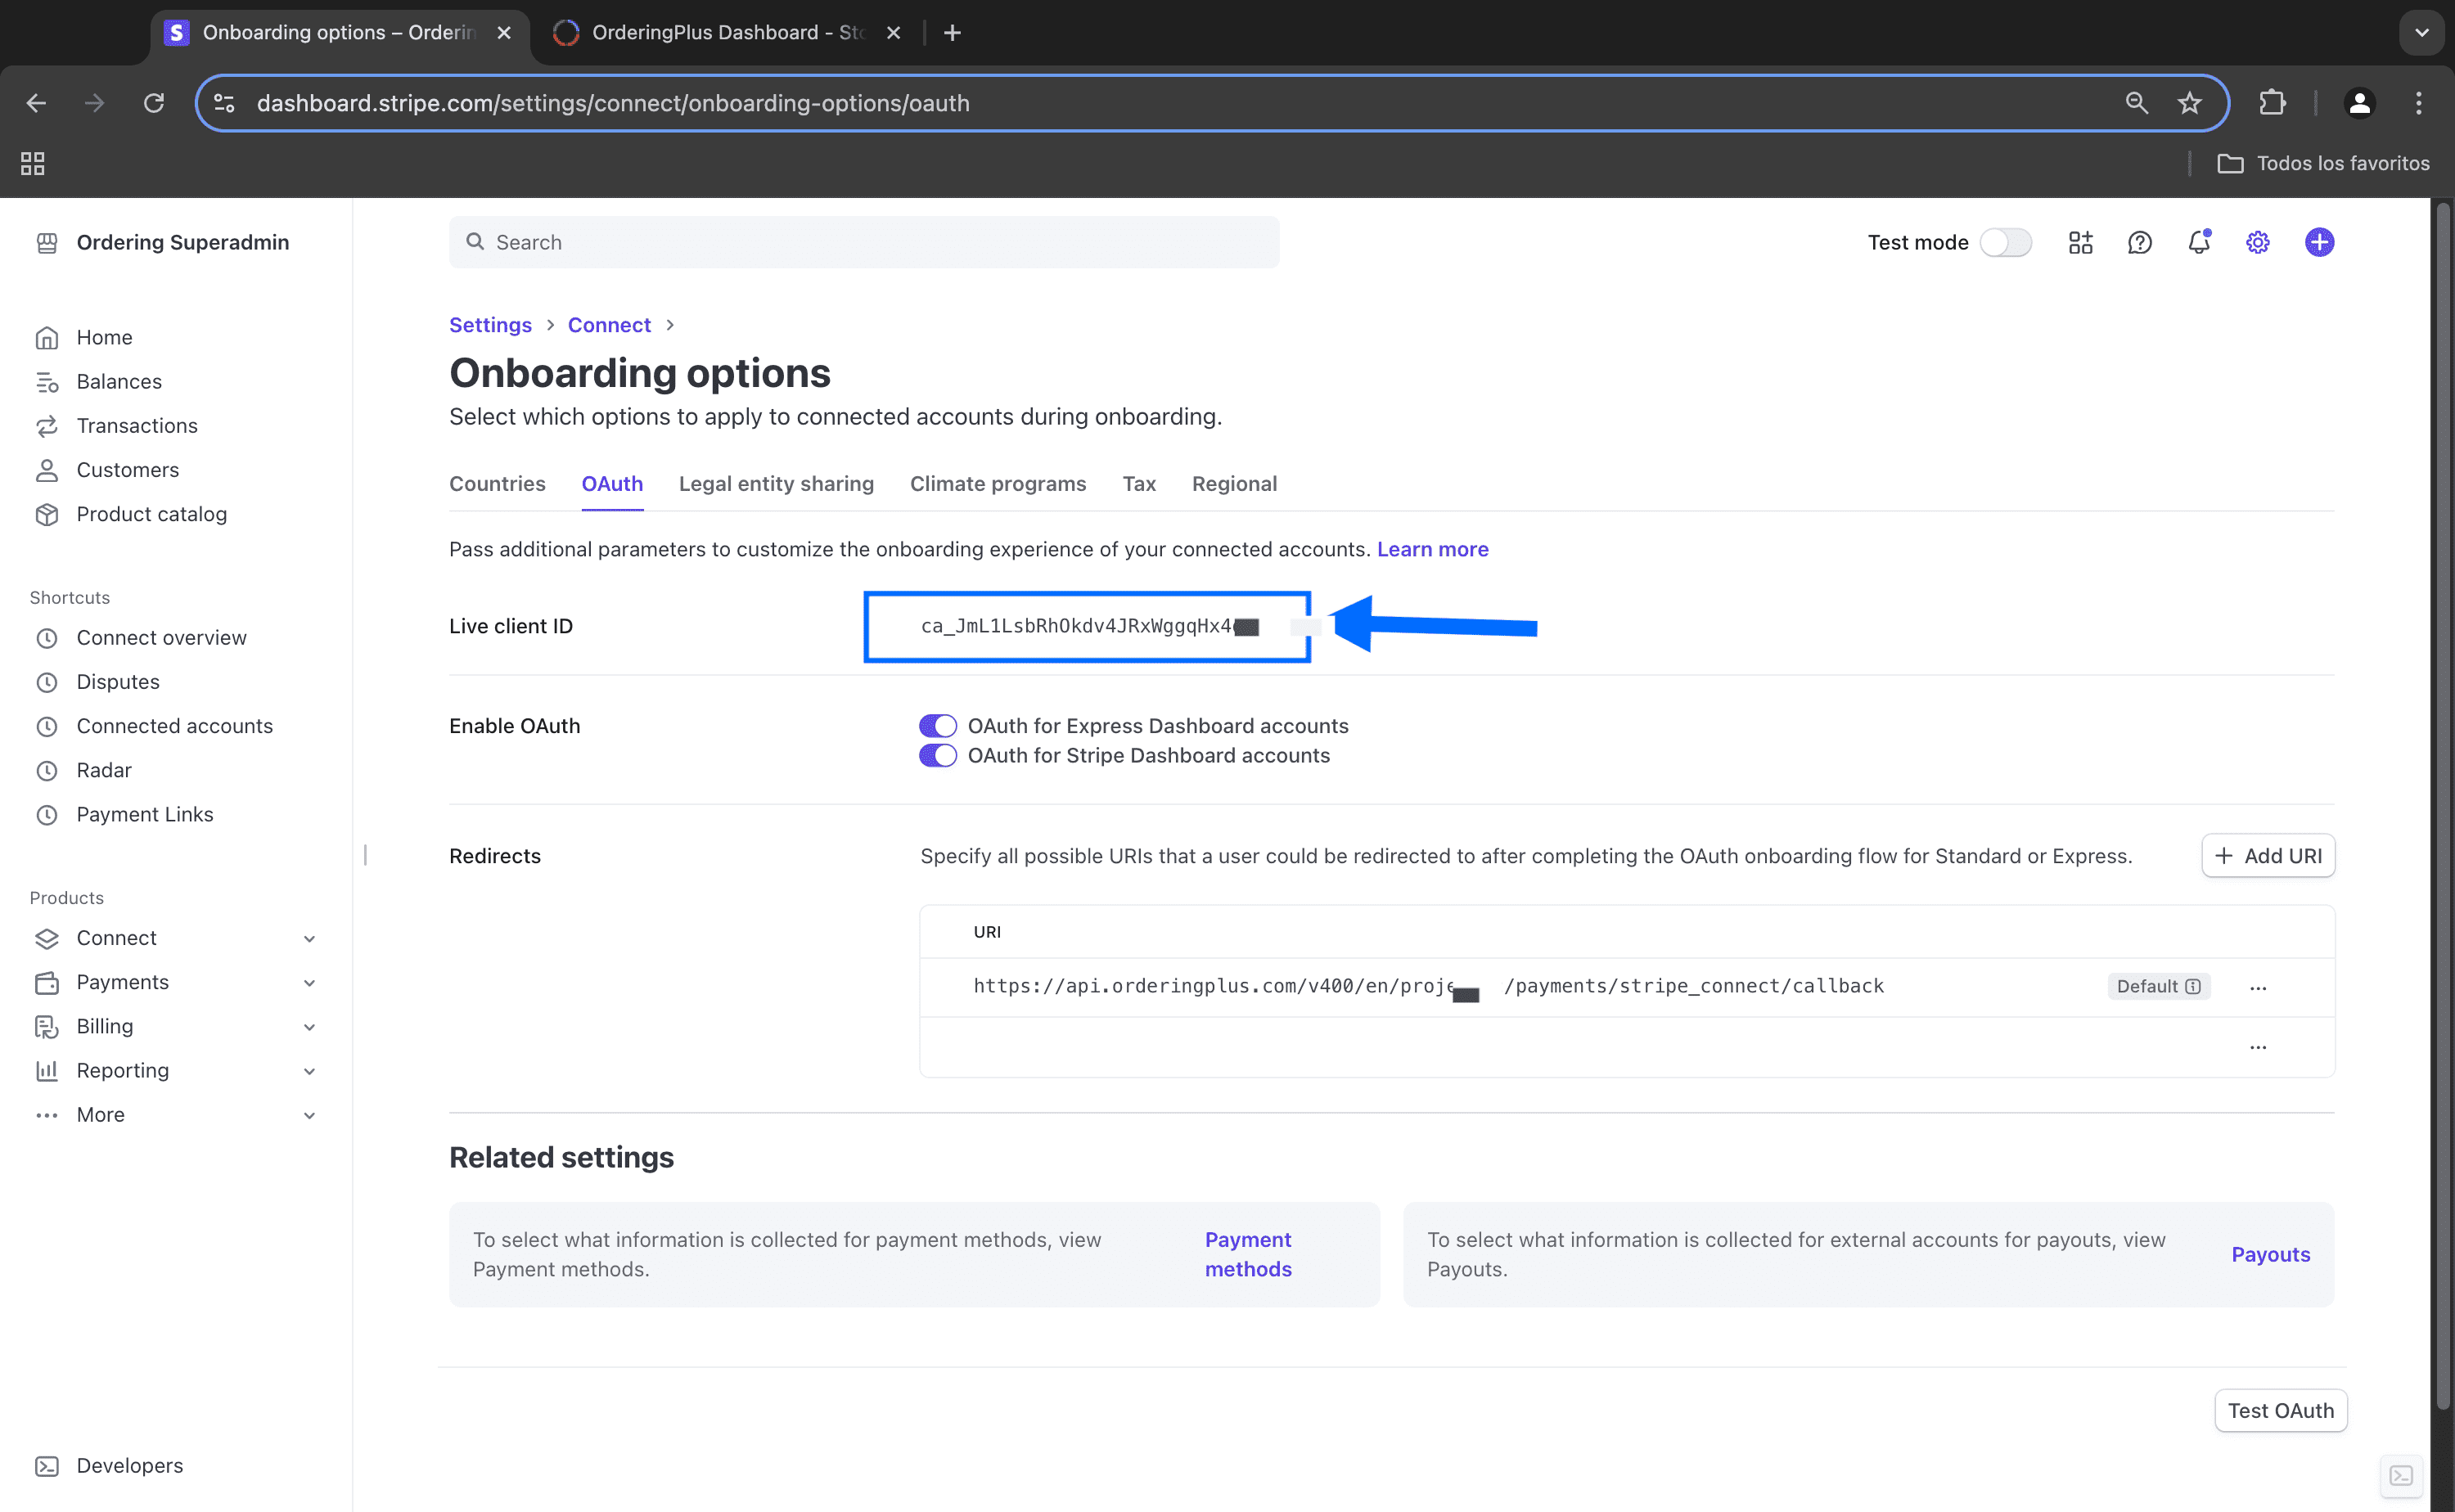
Task: Switch to the Countries tab
Action: coord(497,483)
